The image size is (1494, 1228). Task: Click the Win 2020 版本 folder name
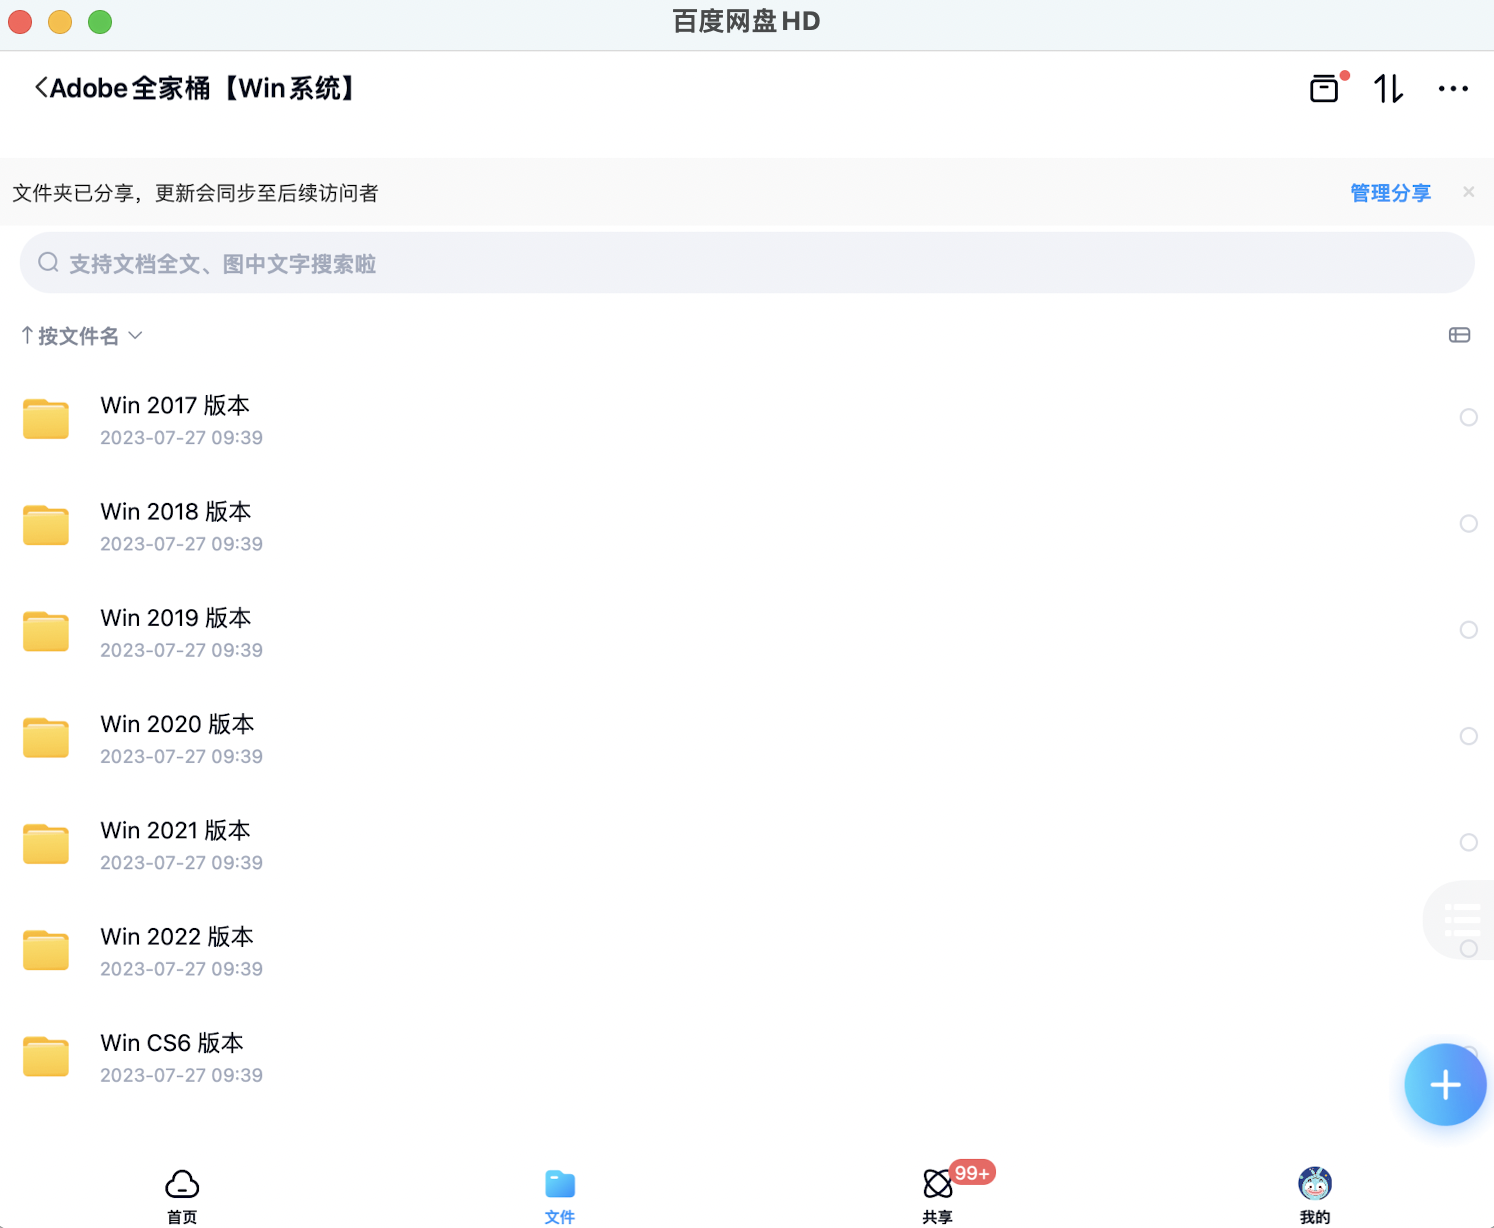pyautogui.click(x=177, y=724)
